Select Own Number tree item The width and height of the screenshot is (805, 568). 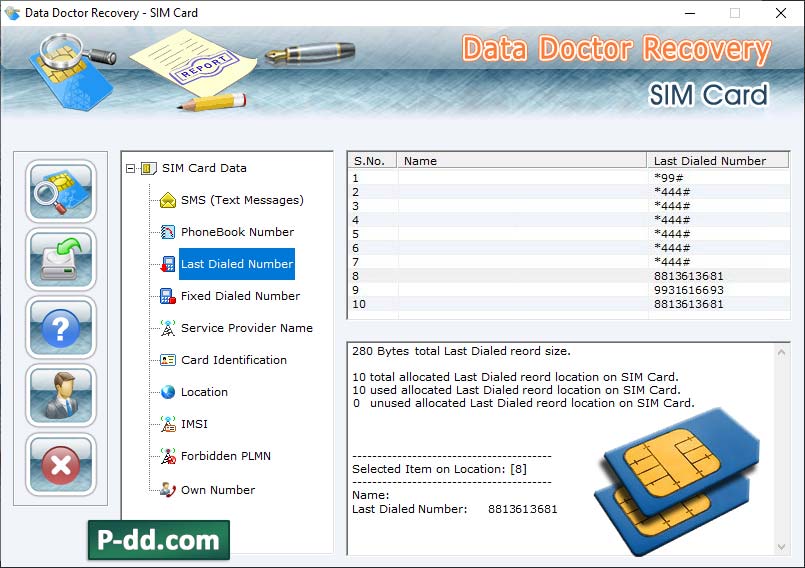[218, 490]
